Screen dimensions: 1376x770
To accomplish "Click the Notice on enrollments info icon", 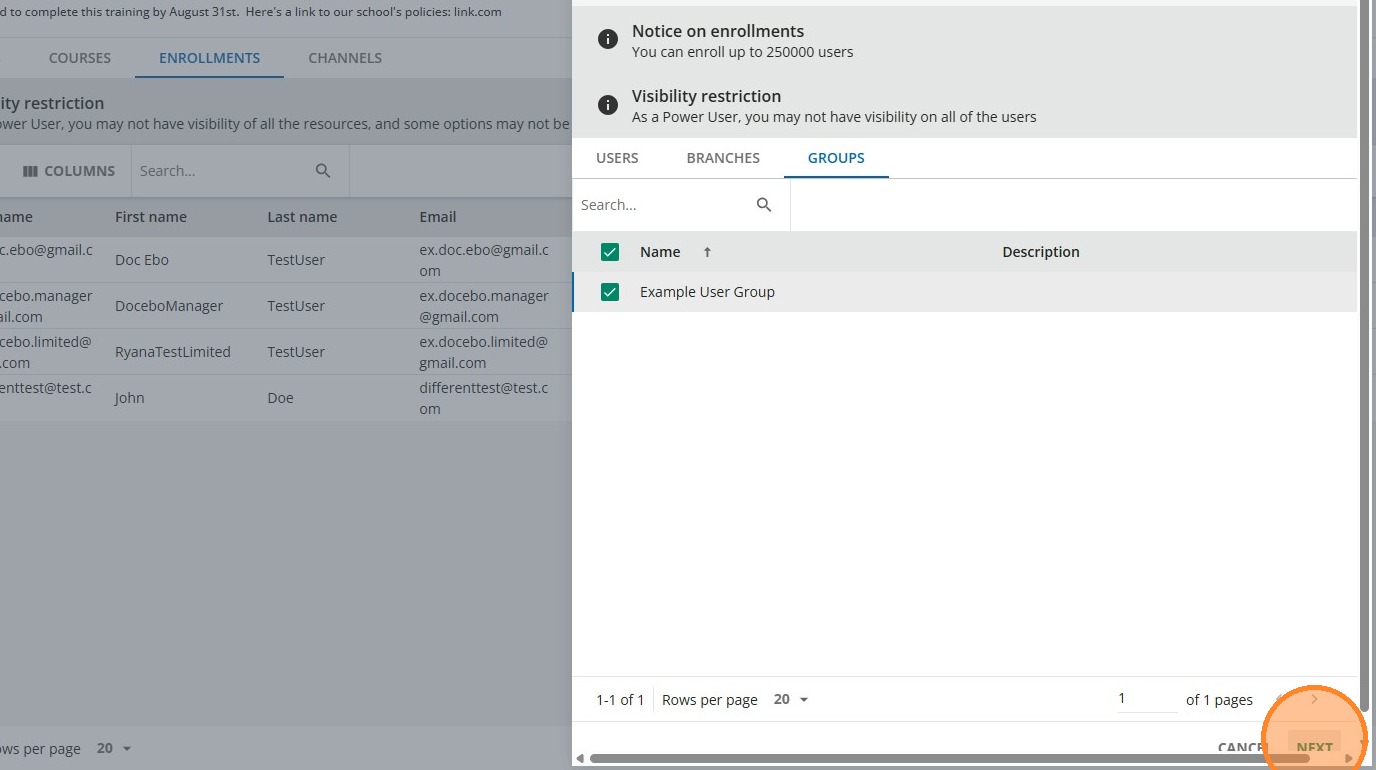I will pos(607,40).
